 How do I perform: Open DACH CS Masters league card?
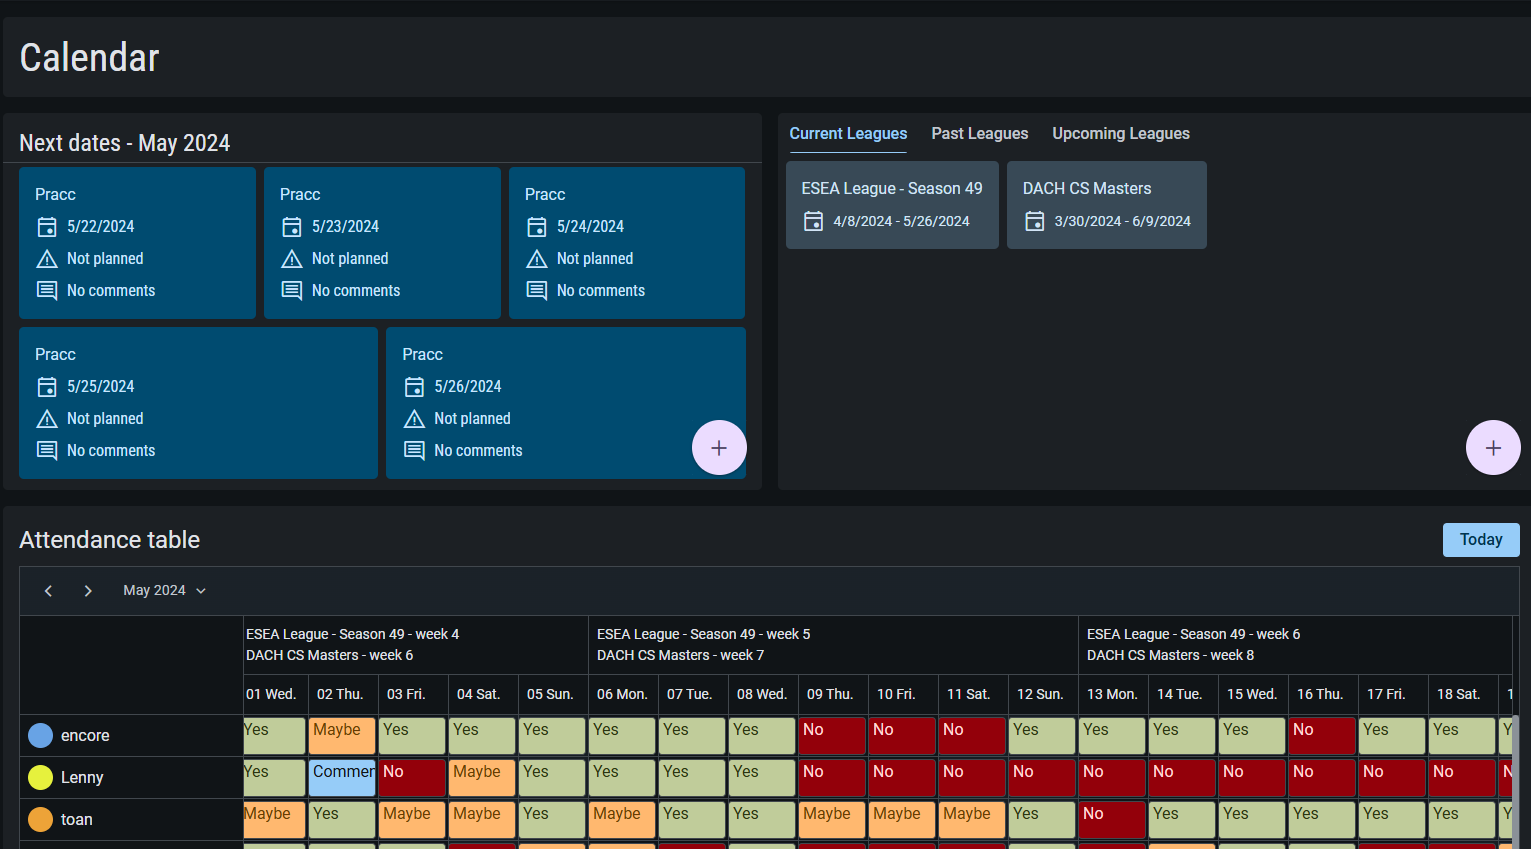(x=1107, y=205)
